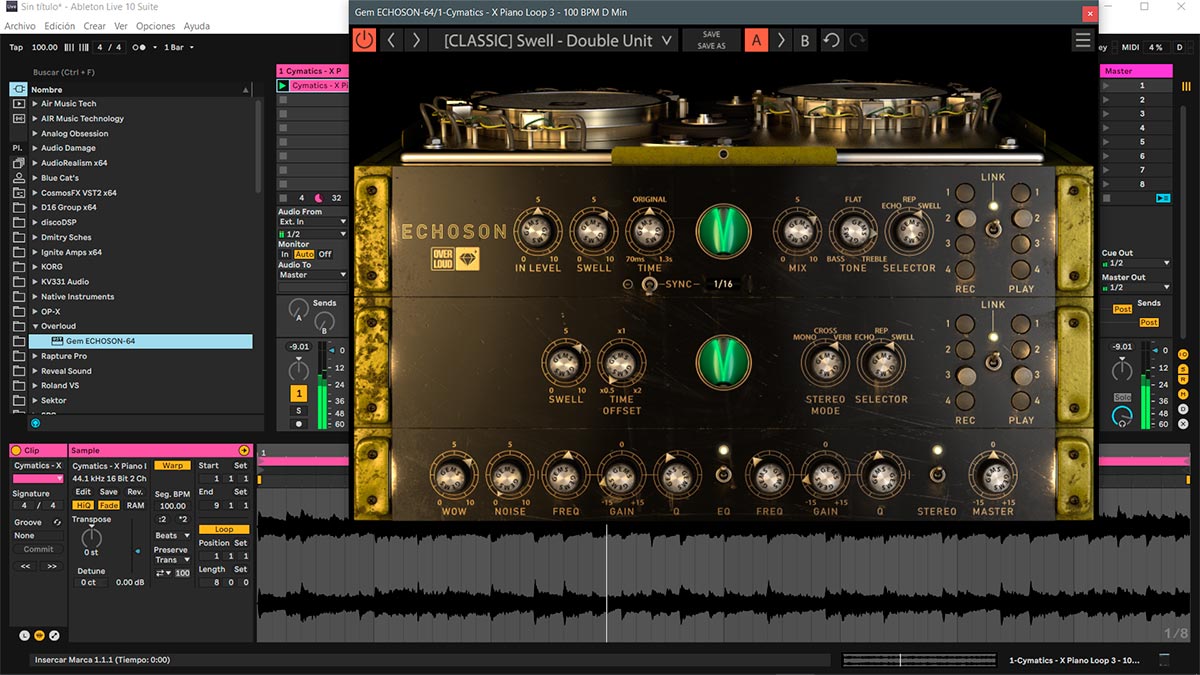Open the Ext. In audio source dropdown
1200x675 pixels.
pos(313,222)
